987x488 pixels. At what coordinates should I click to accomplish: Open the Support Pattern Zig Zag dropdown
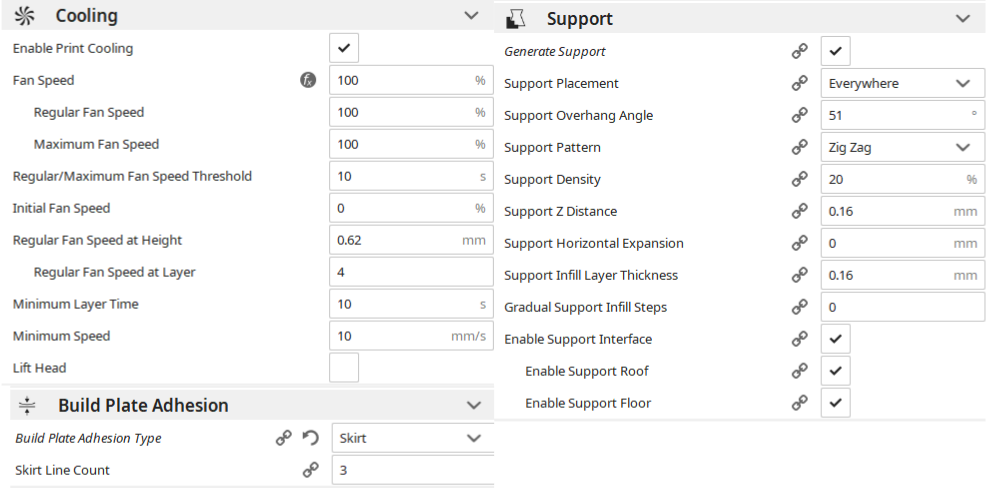(900, 147)
